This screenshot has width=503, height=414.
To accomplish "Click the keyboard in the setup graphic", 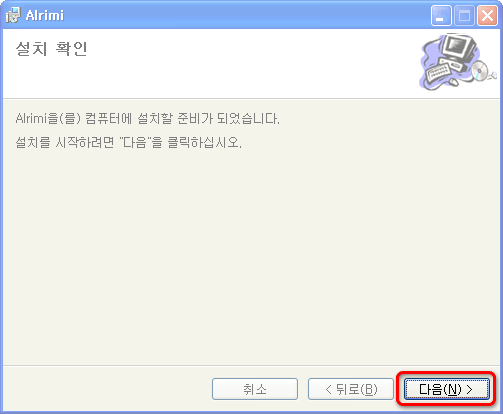I will tap(438, 73).
